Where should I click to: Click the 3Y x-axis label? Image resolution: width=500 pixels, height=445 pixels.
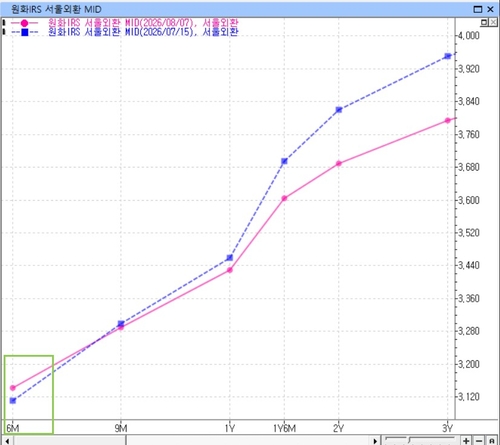[x=447, y=428]
